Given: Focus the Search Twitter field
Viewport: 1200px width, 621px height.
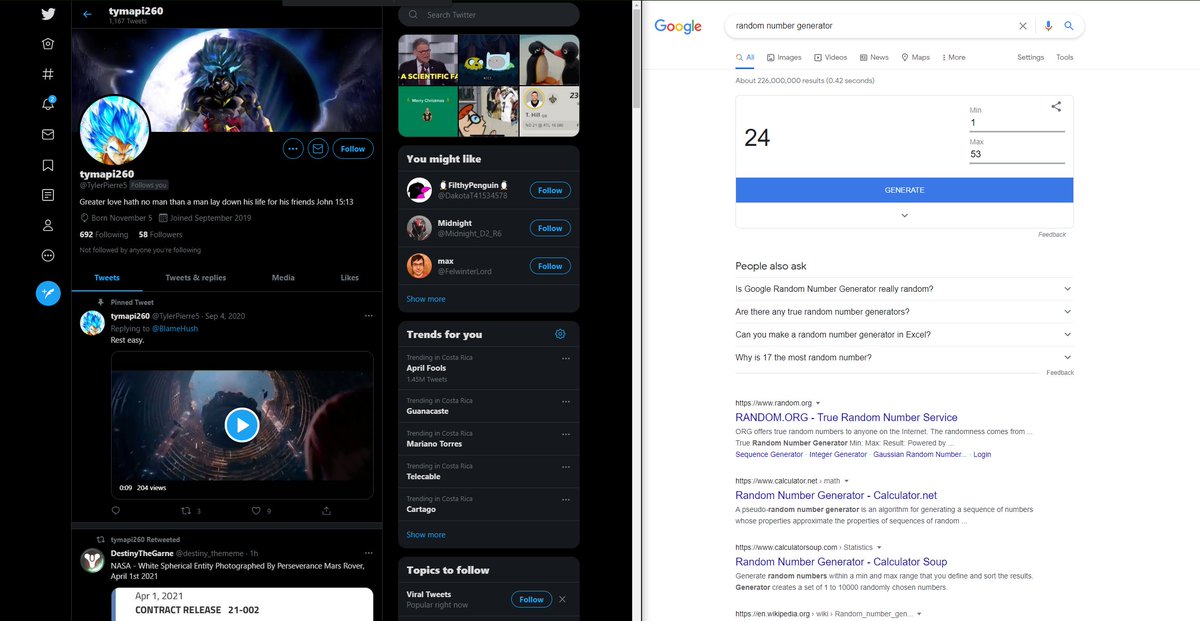Looking at the screenshot, I should tap(489, 15).
